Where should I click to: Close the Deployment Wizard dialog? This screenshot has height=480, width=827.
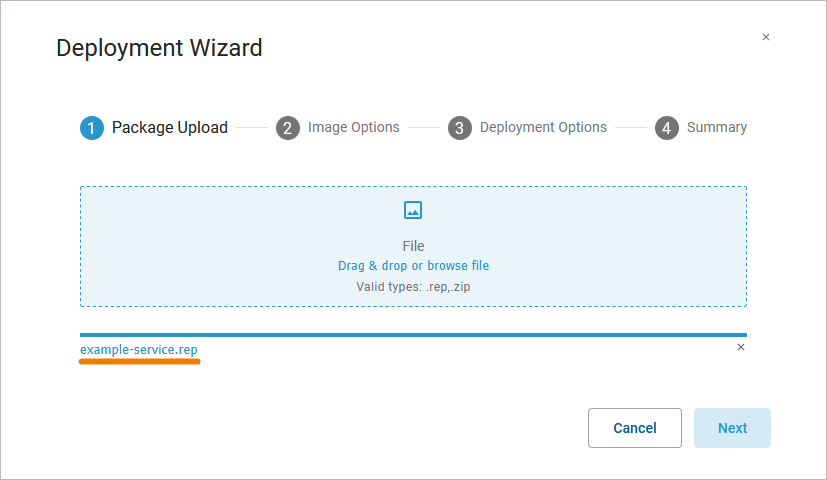click(766, 37)
